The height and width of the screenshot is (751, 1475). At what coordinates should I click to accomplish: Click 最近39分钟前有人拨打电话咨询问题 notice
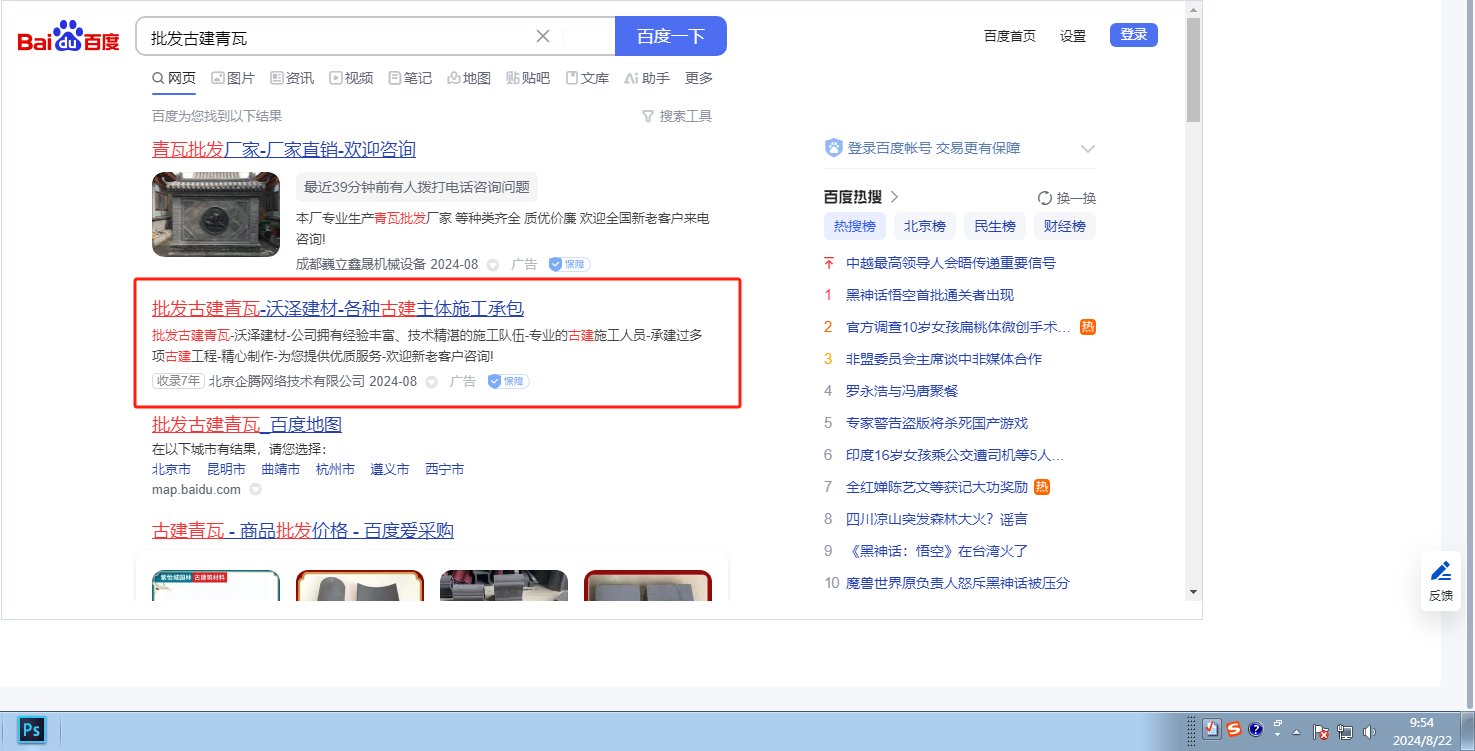pos(417,187)
